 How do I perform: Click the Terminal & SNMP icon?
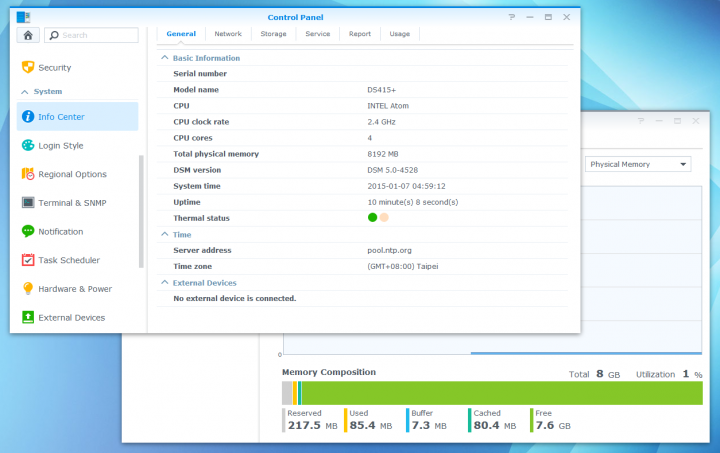[x=28, y=202]
